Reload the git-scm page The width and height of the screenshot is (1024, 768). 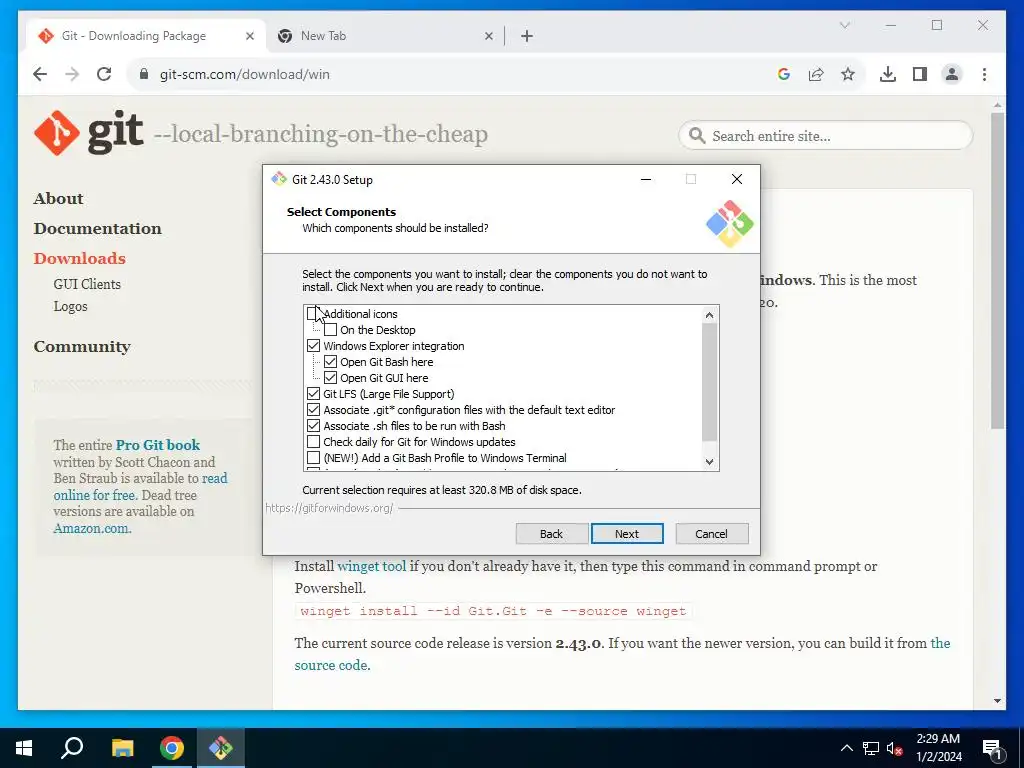click(104, 74)
